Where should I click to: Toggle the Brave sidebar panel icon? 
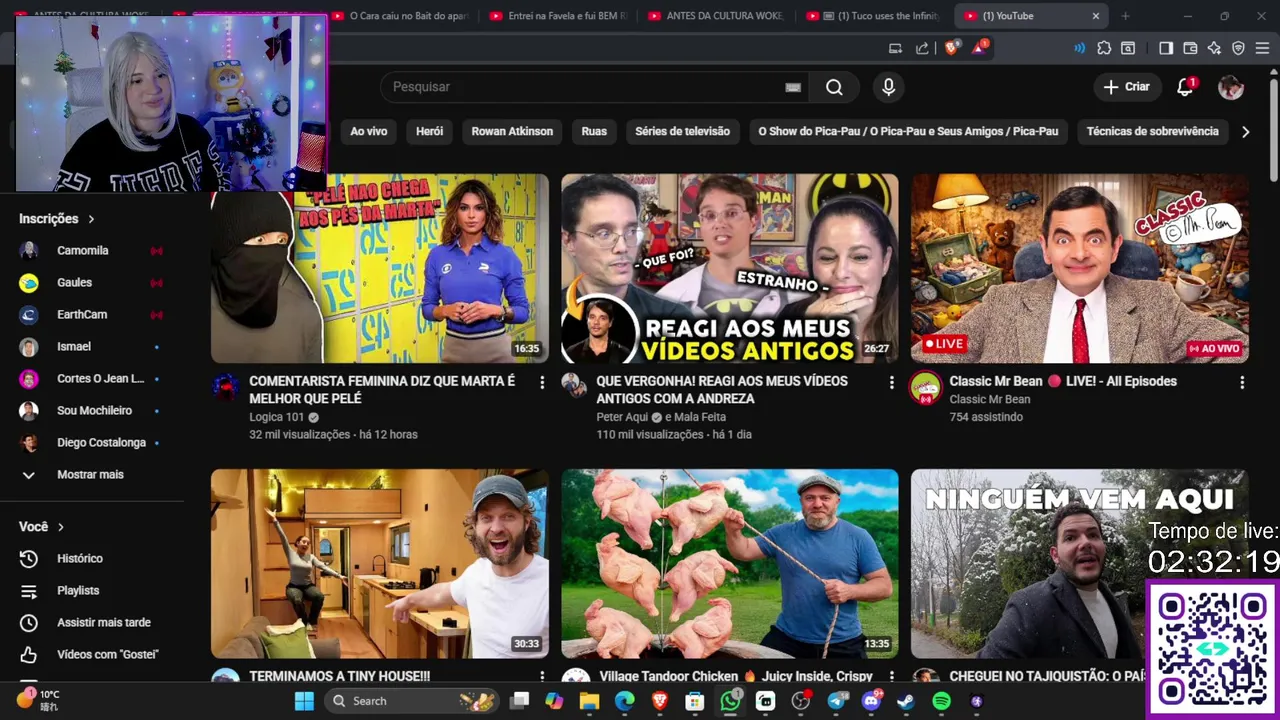point(1166,48)
